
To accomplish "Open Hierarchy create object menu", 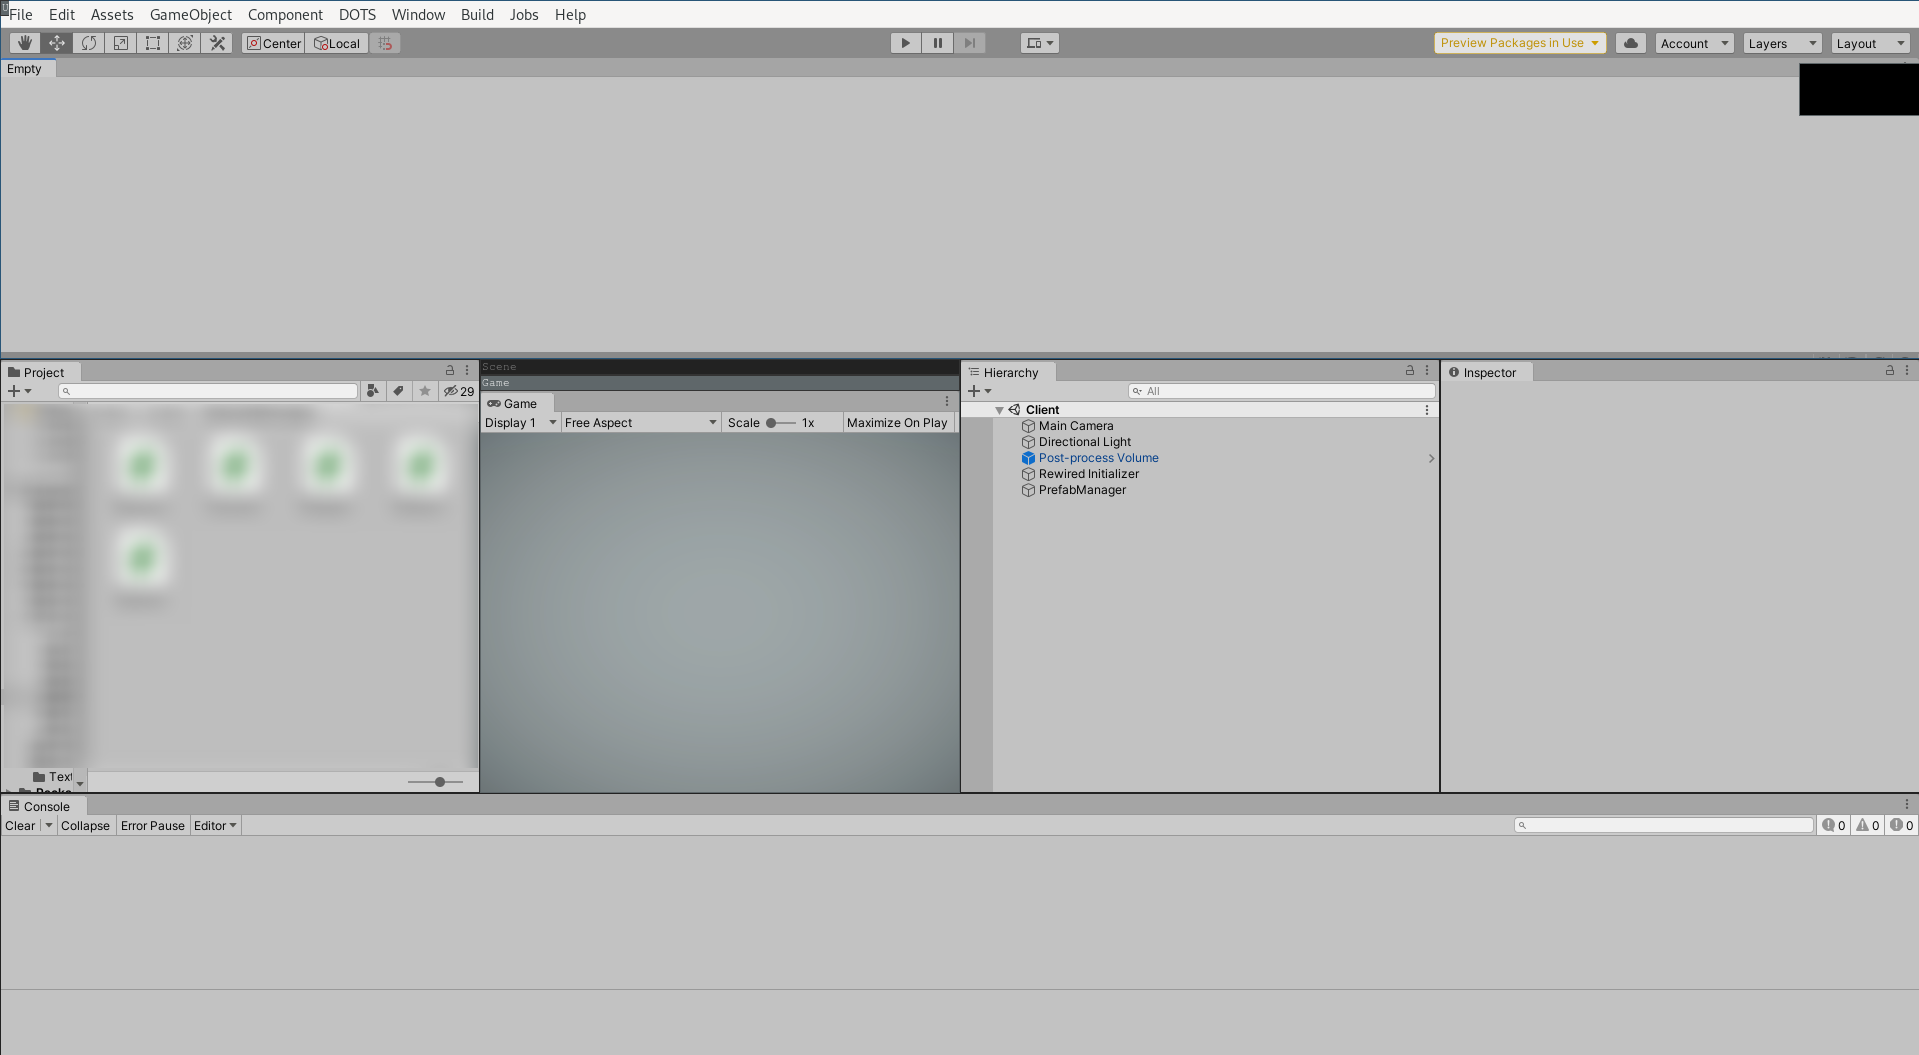I will 980,391.
